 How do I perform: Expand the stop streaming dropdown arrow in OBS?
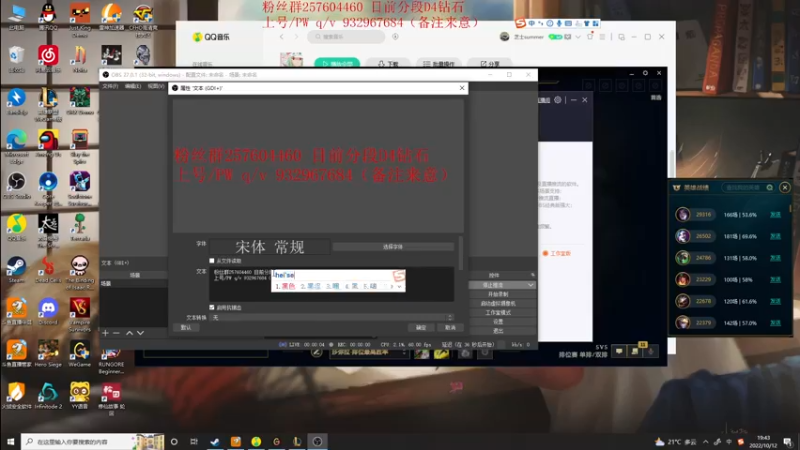pyautogui.click(x=531, y=285)
